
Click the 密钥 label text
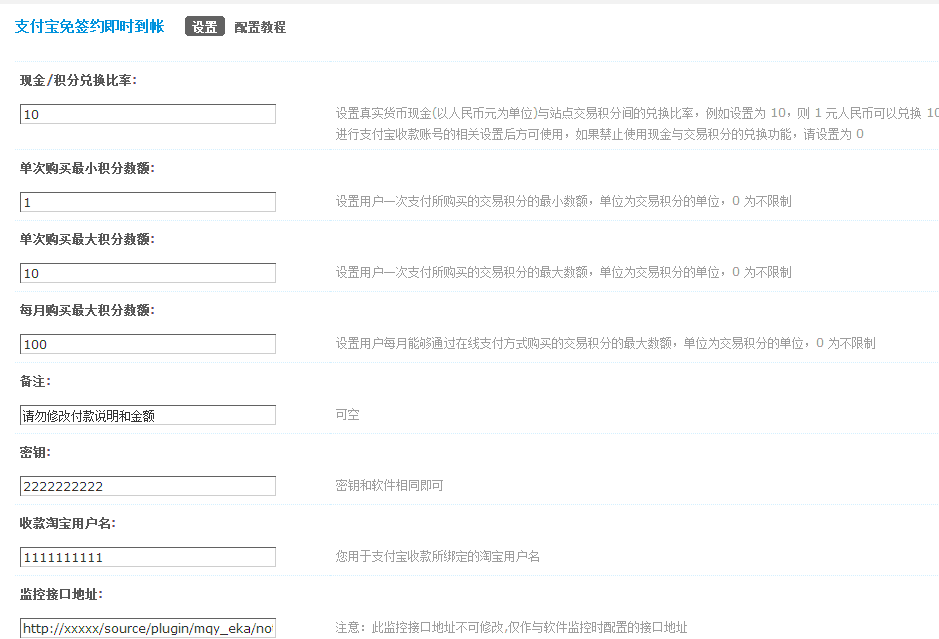coord(35,452)
